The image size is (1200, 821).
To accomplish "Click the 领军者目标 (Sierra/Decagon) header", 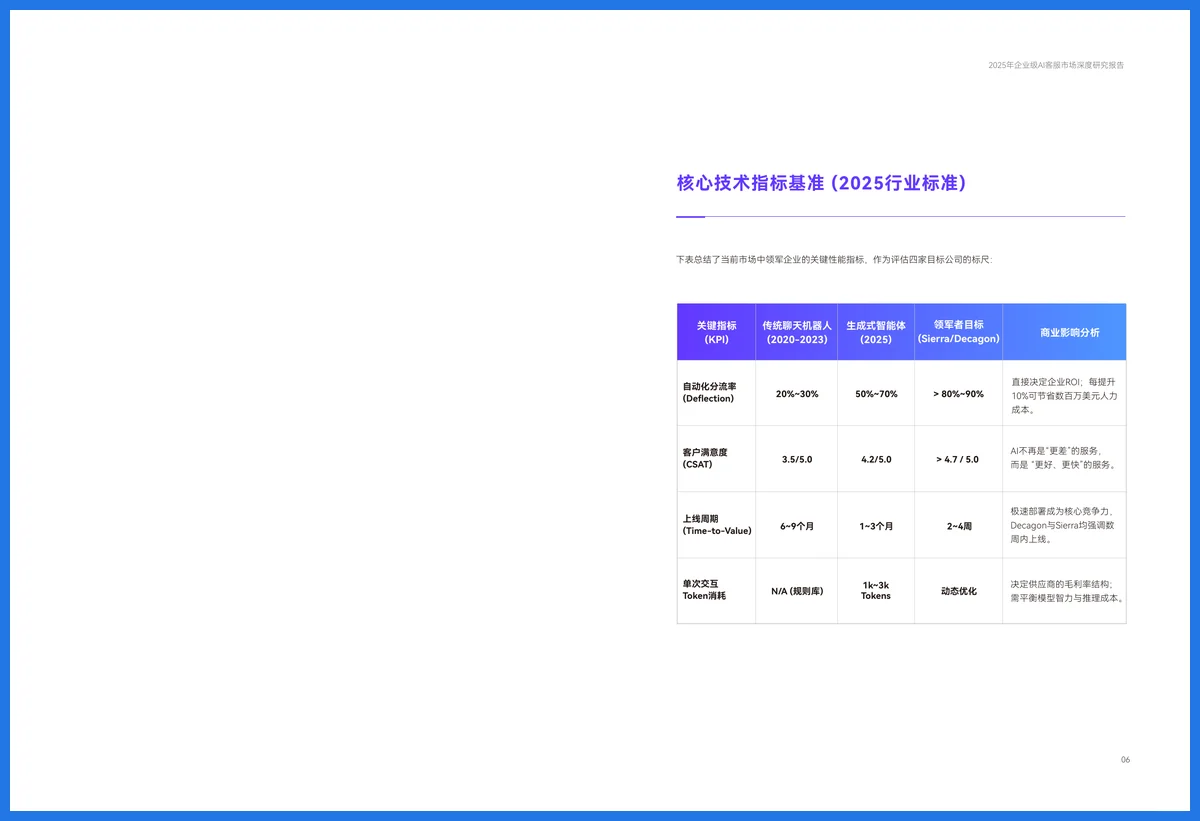I will click(957, 331).
